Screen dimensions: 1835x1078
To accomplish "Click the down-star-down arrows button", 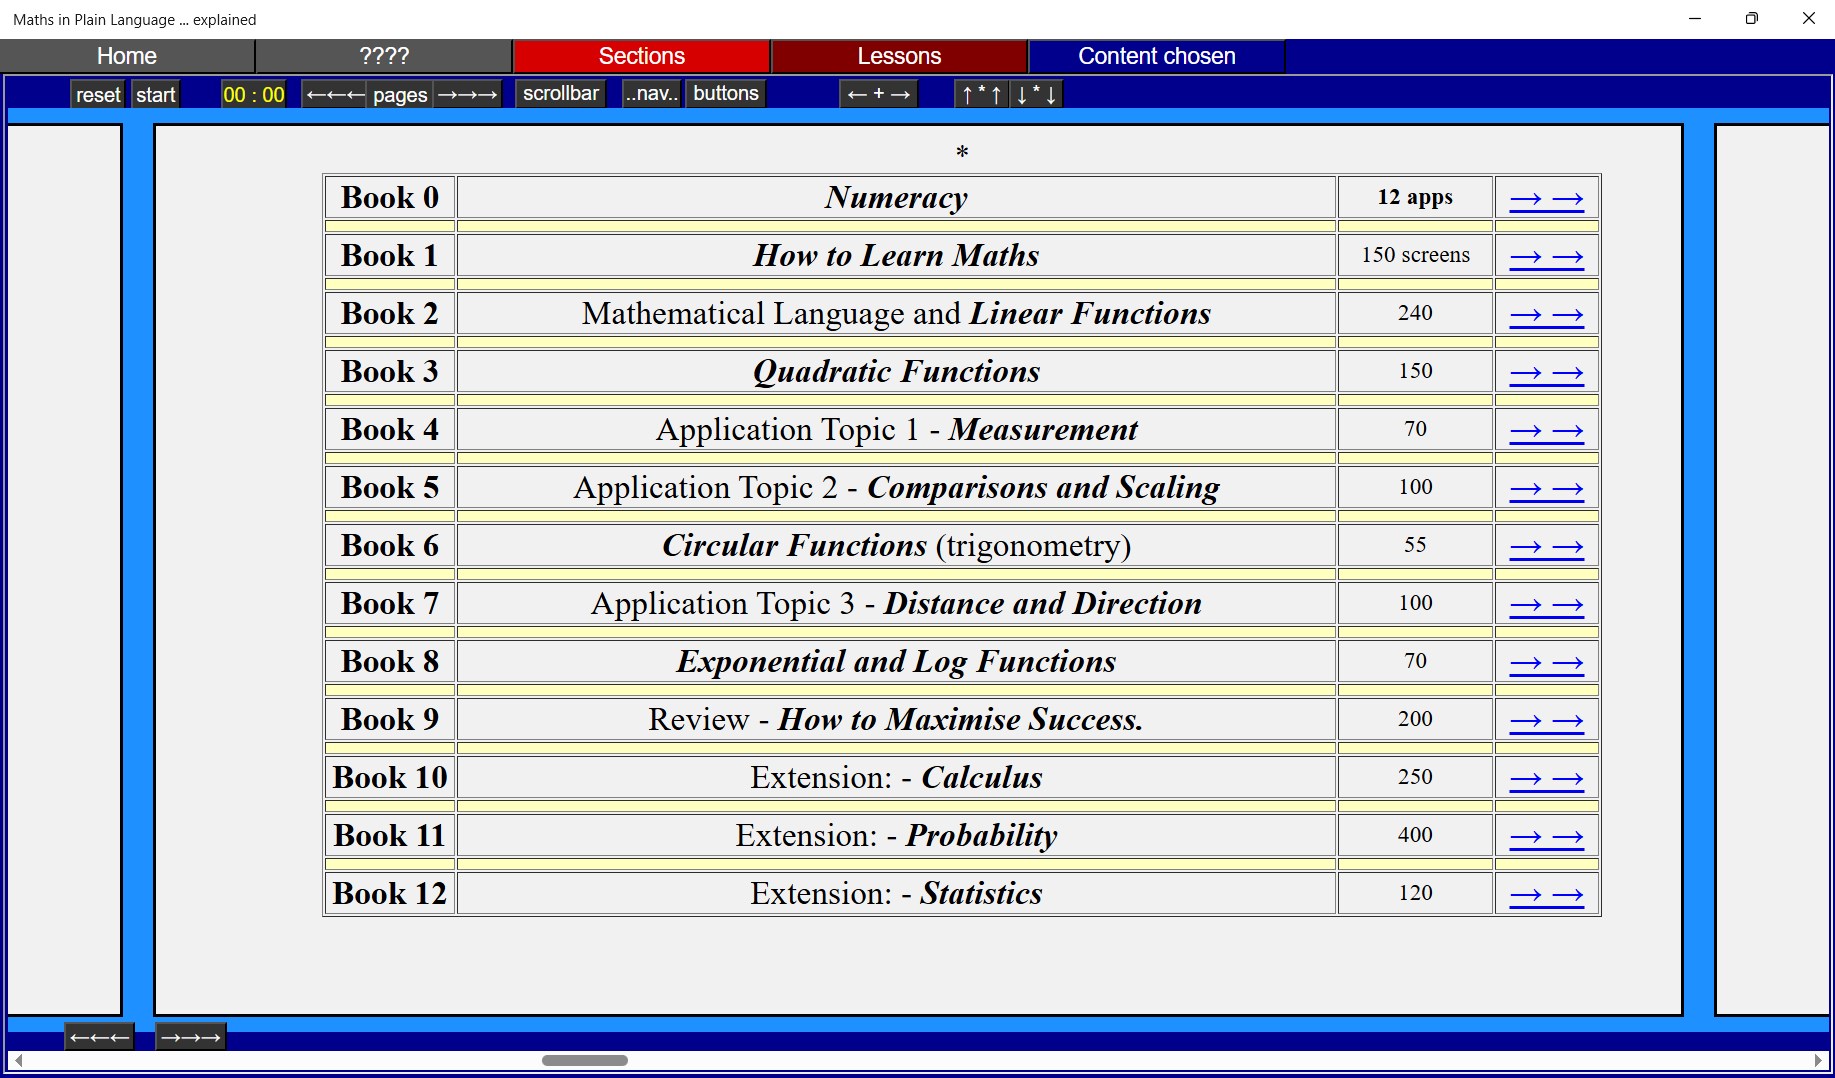I will pos(1036,94).
